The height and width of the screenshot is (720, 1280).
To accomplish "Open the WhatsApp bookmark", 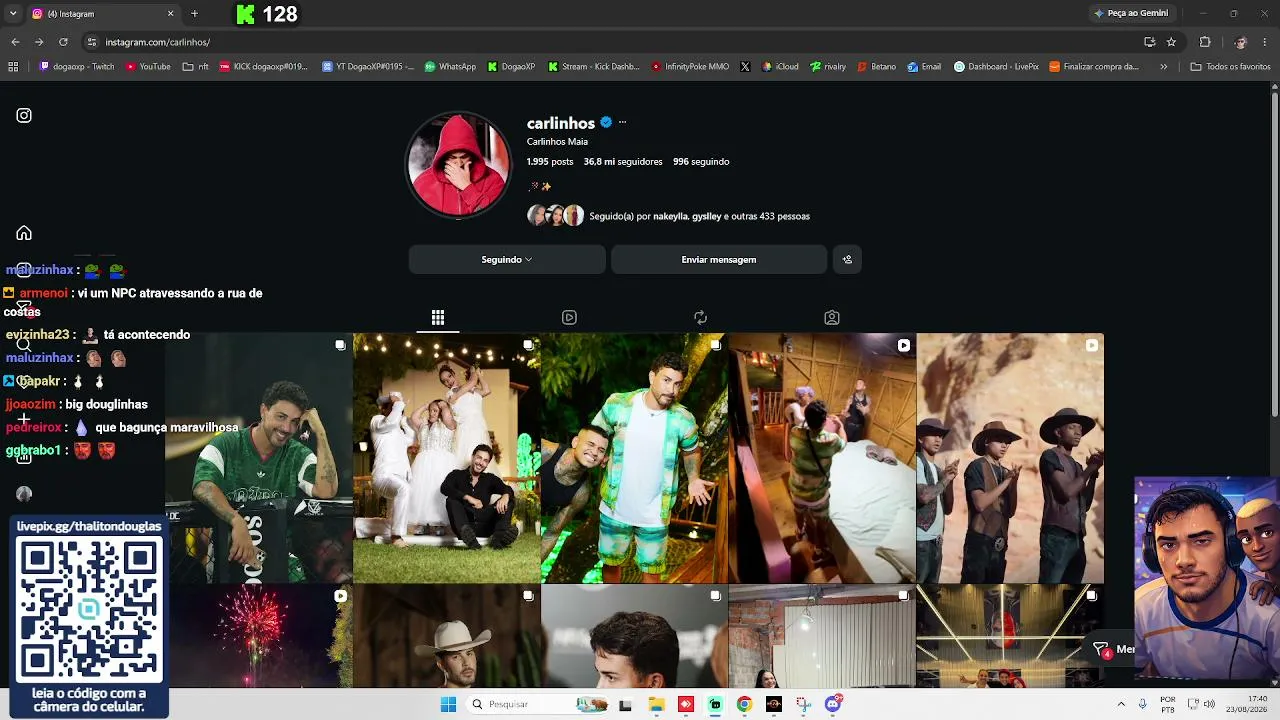I will click(450, 67).
